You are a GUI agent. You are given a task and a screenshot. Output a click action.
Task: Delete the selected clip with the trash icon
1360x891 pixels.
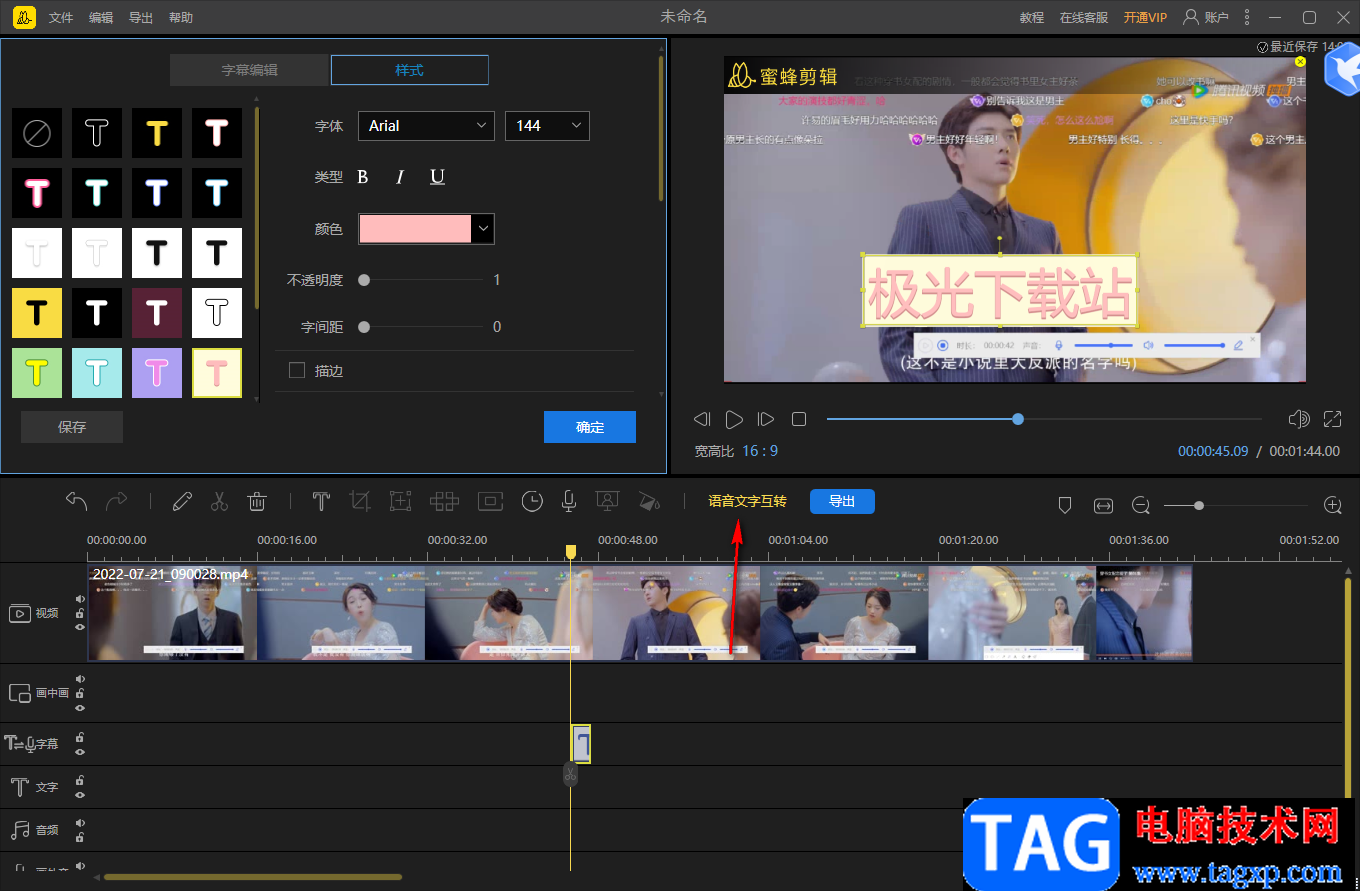tap(257, 501)
